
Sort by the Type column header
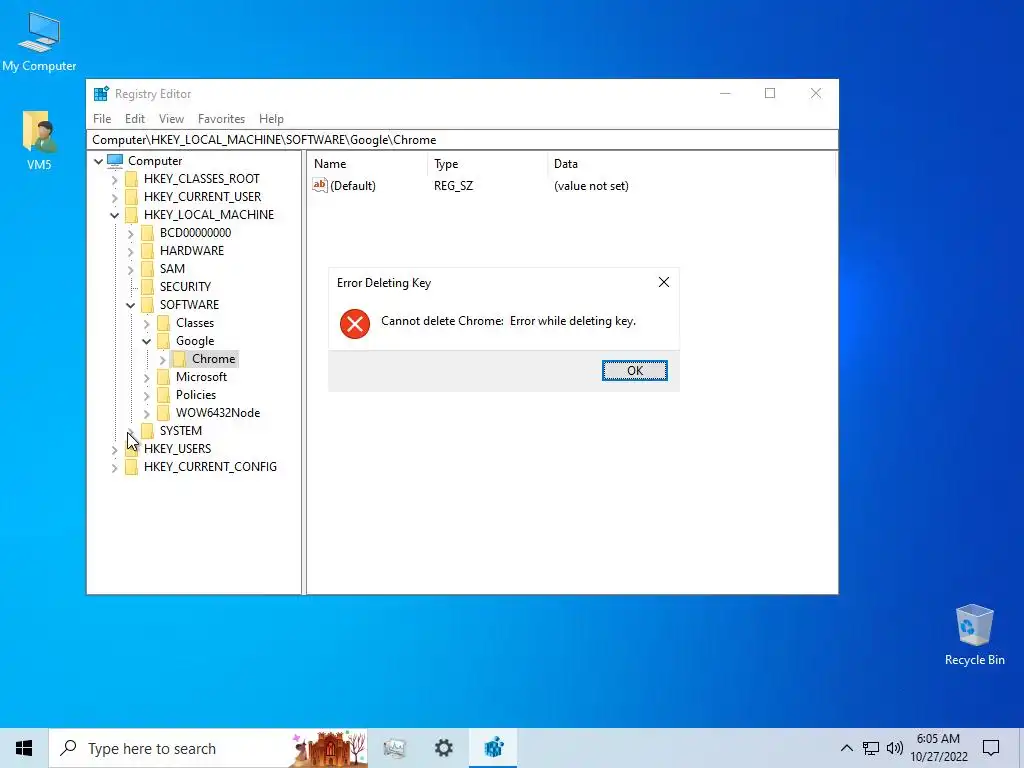(x=487, y=164)
